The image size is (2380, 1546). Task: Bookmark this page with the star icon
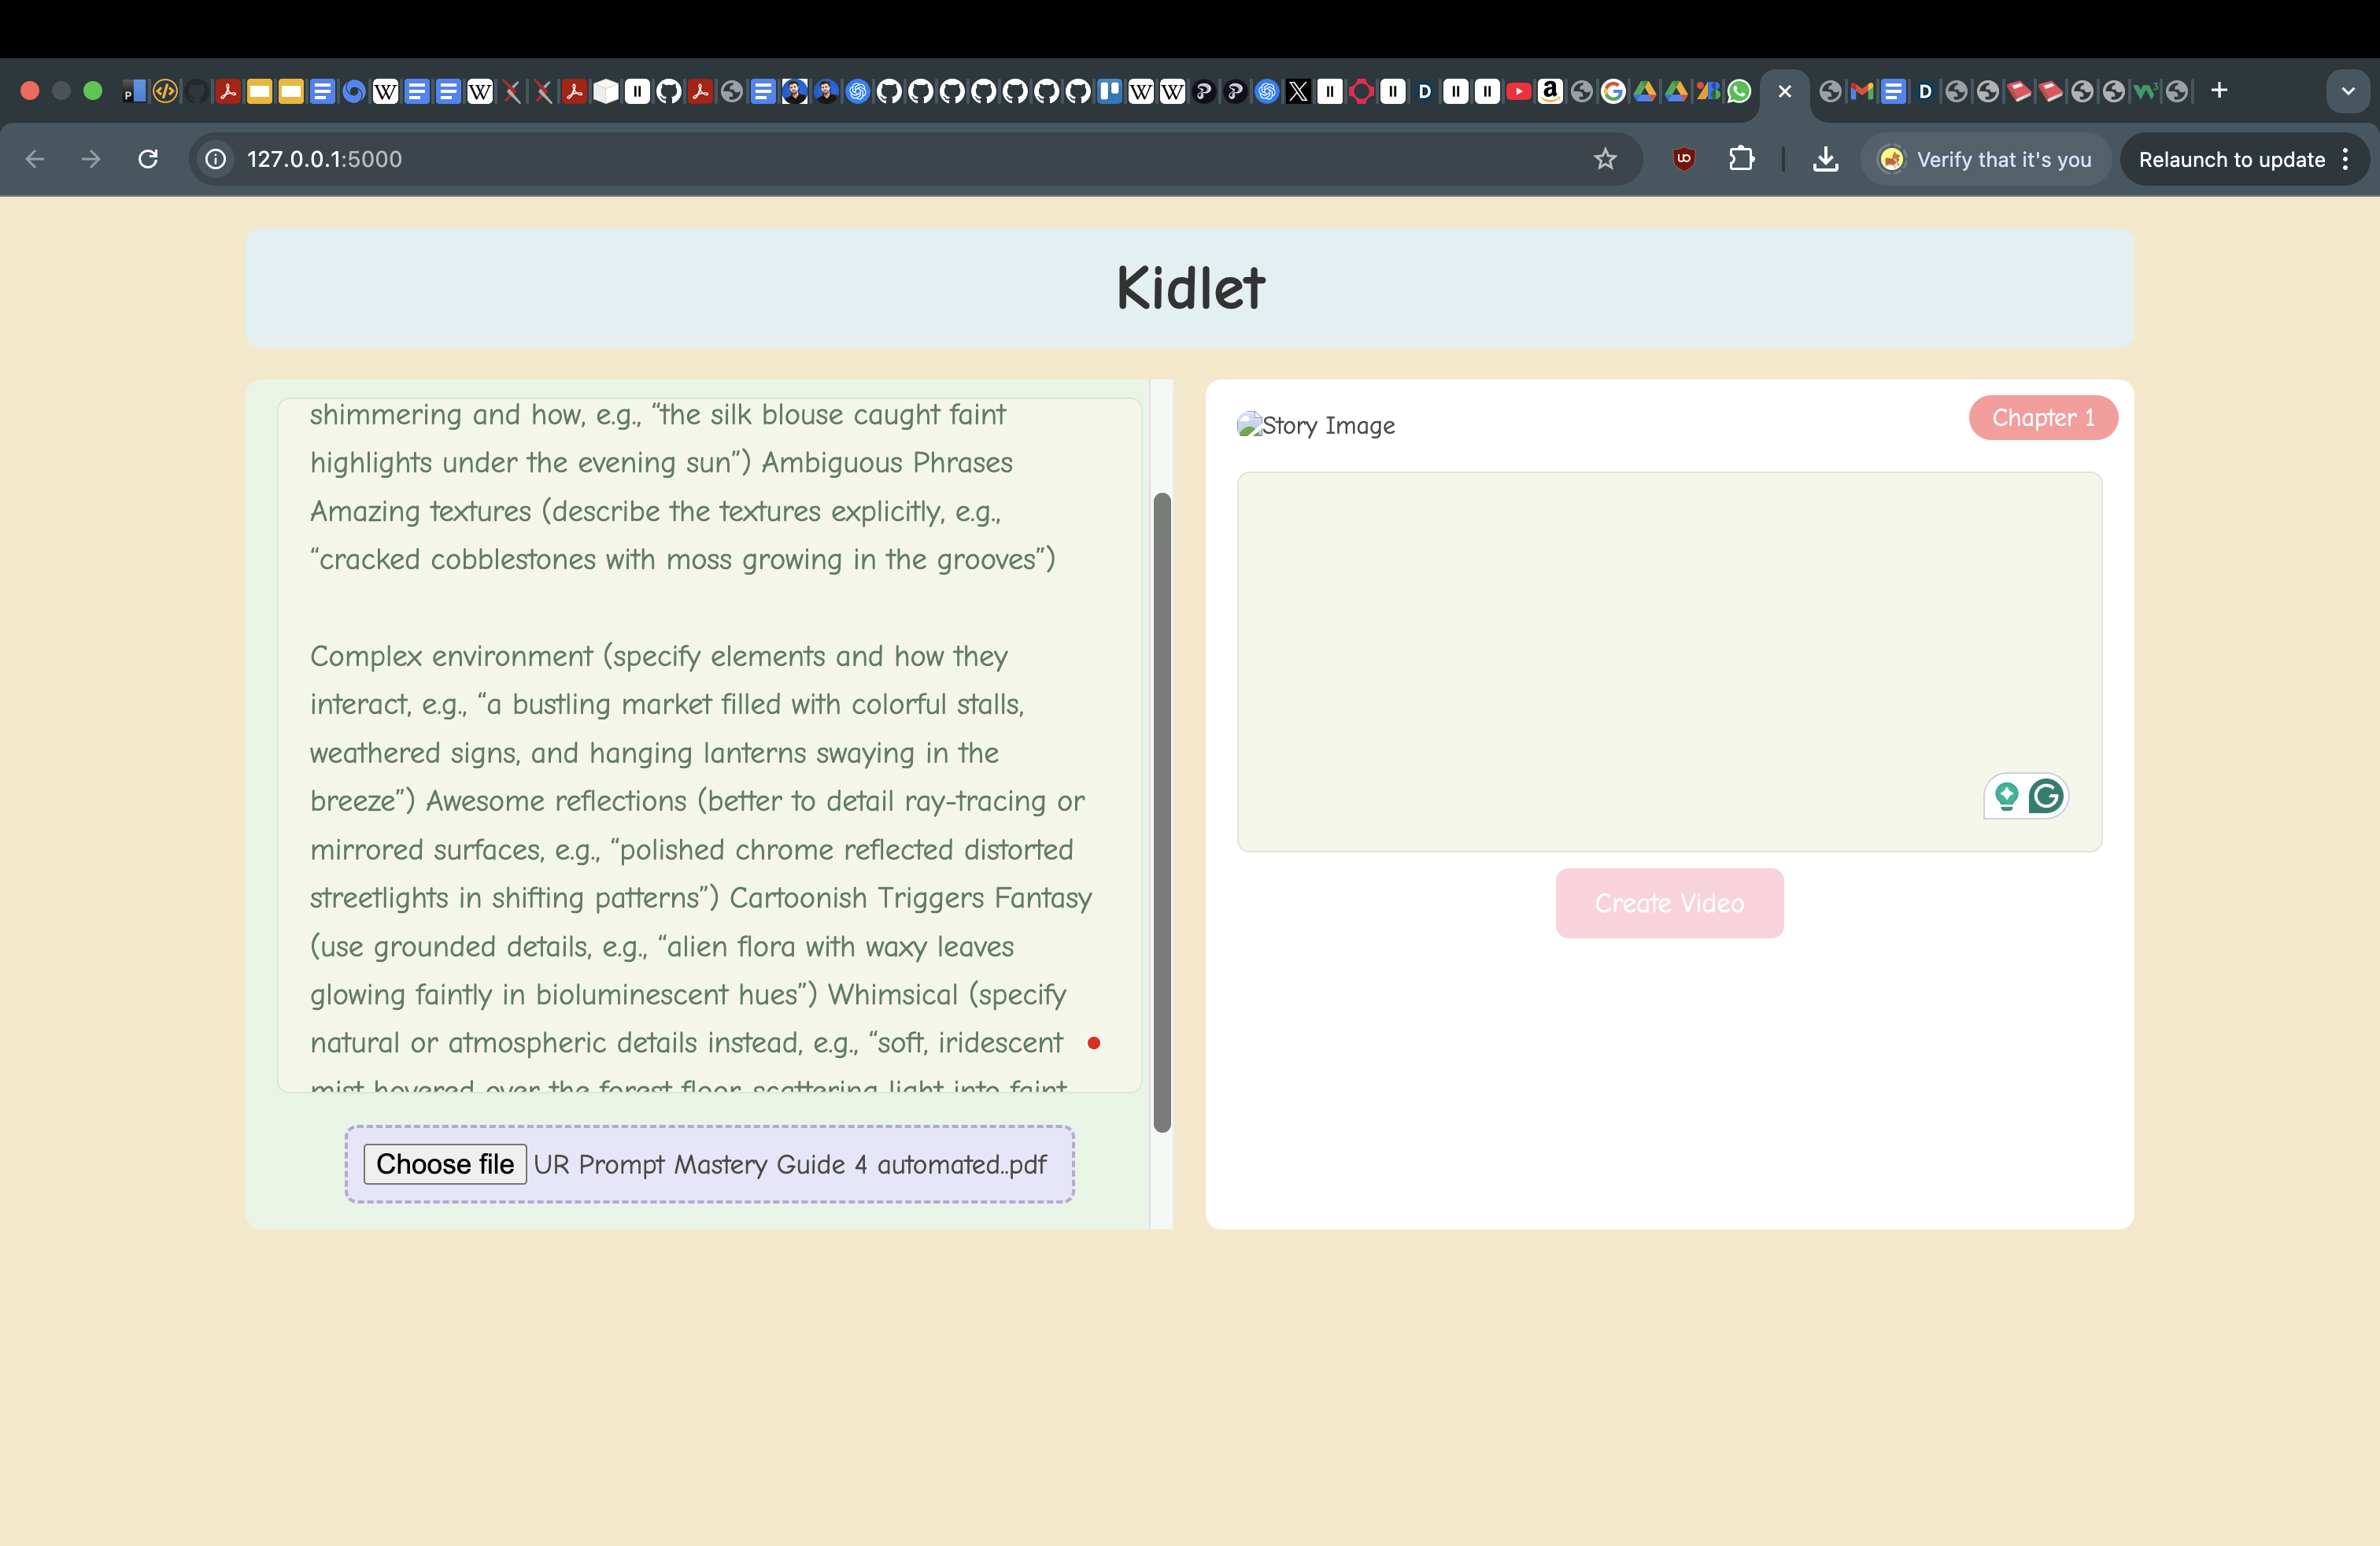pyautogui.click(x=1605, y=159)
